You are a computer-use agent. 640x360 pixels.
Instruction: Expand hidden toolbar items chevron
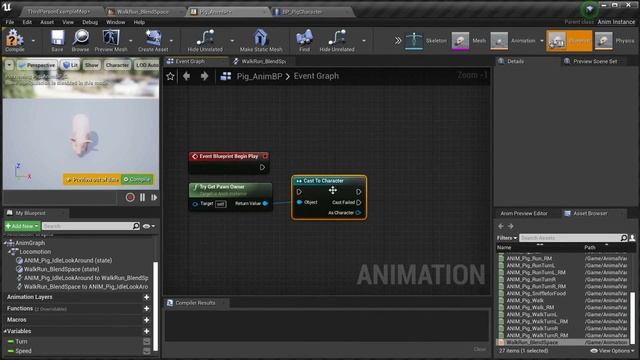click(x=398, y=40)
